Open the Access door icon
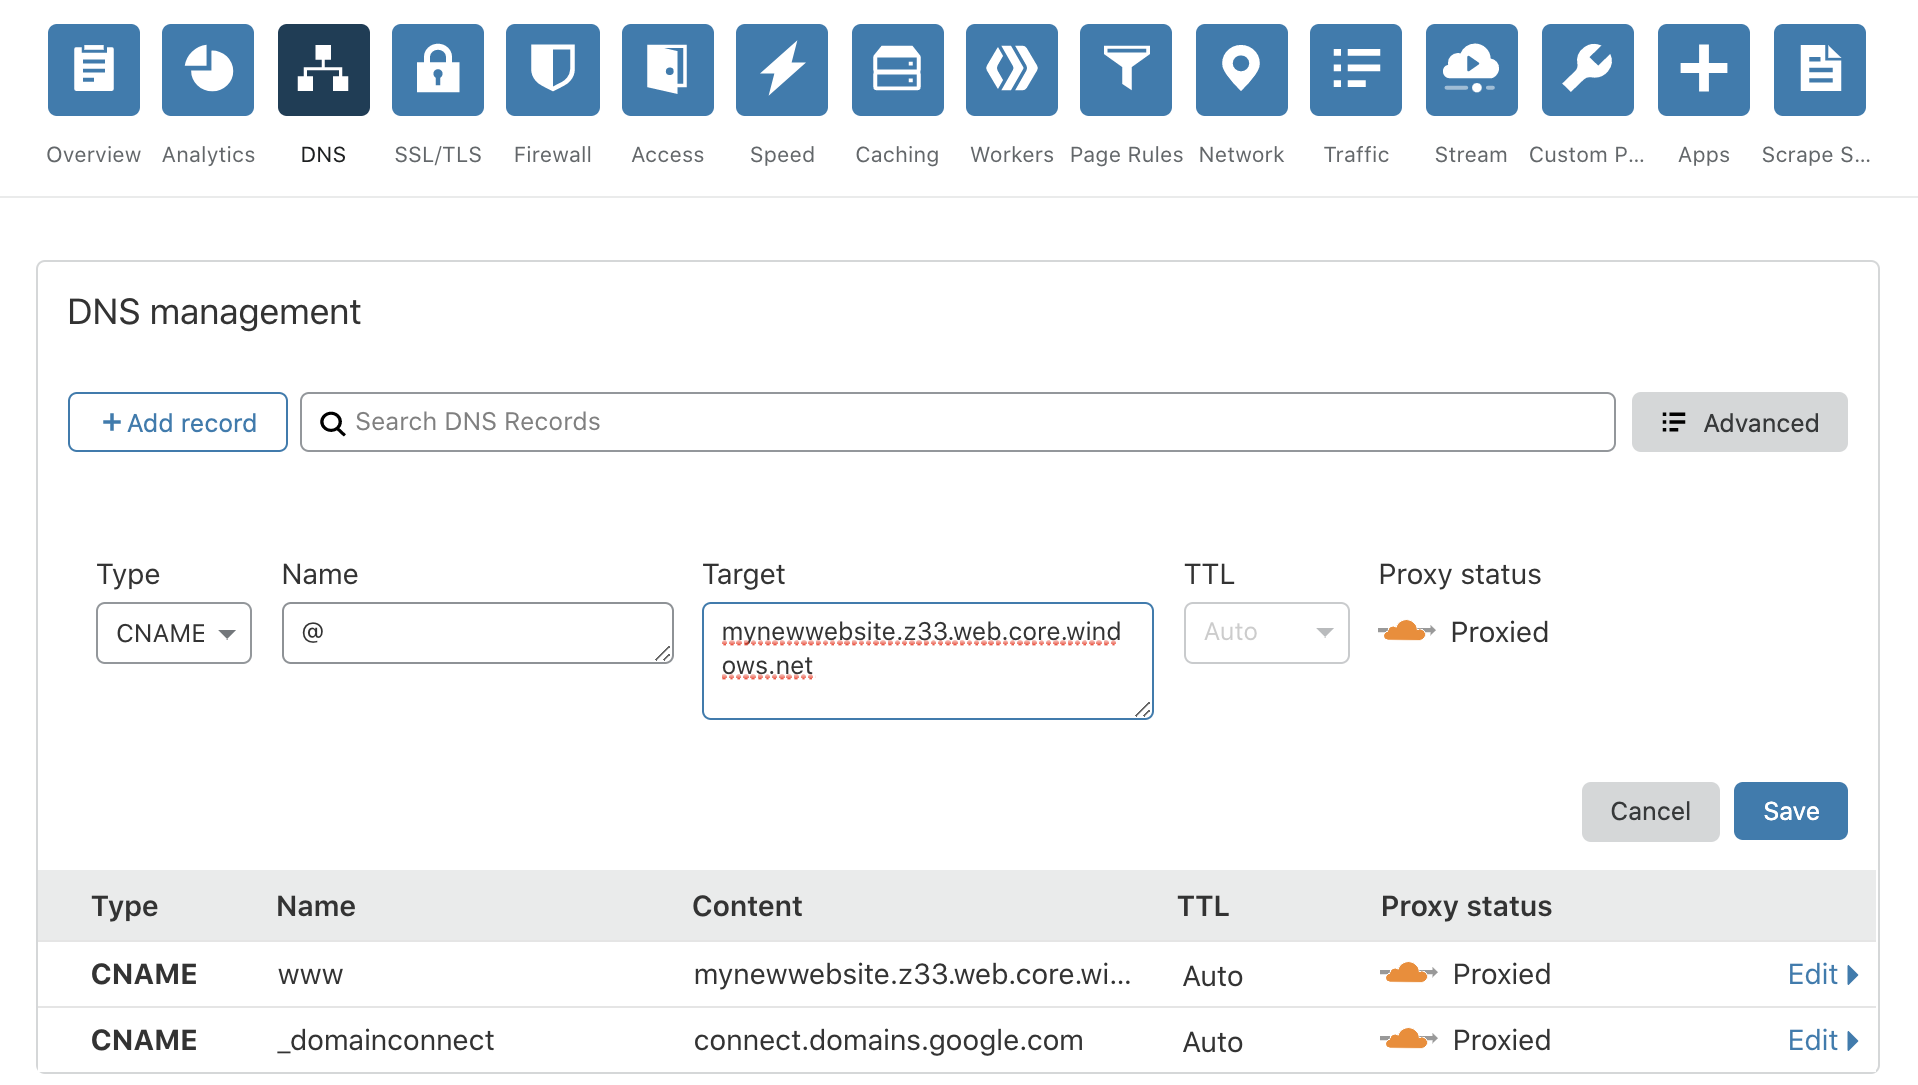Image resolution: width=1918 pixels, height=1085 pixels. pyautogui.click(x=668, y=70)
